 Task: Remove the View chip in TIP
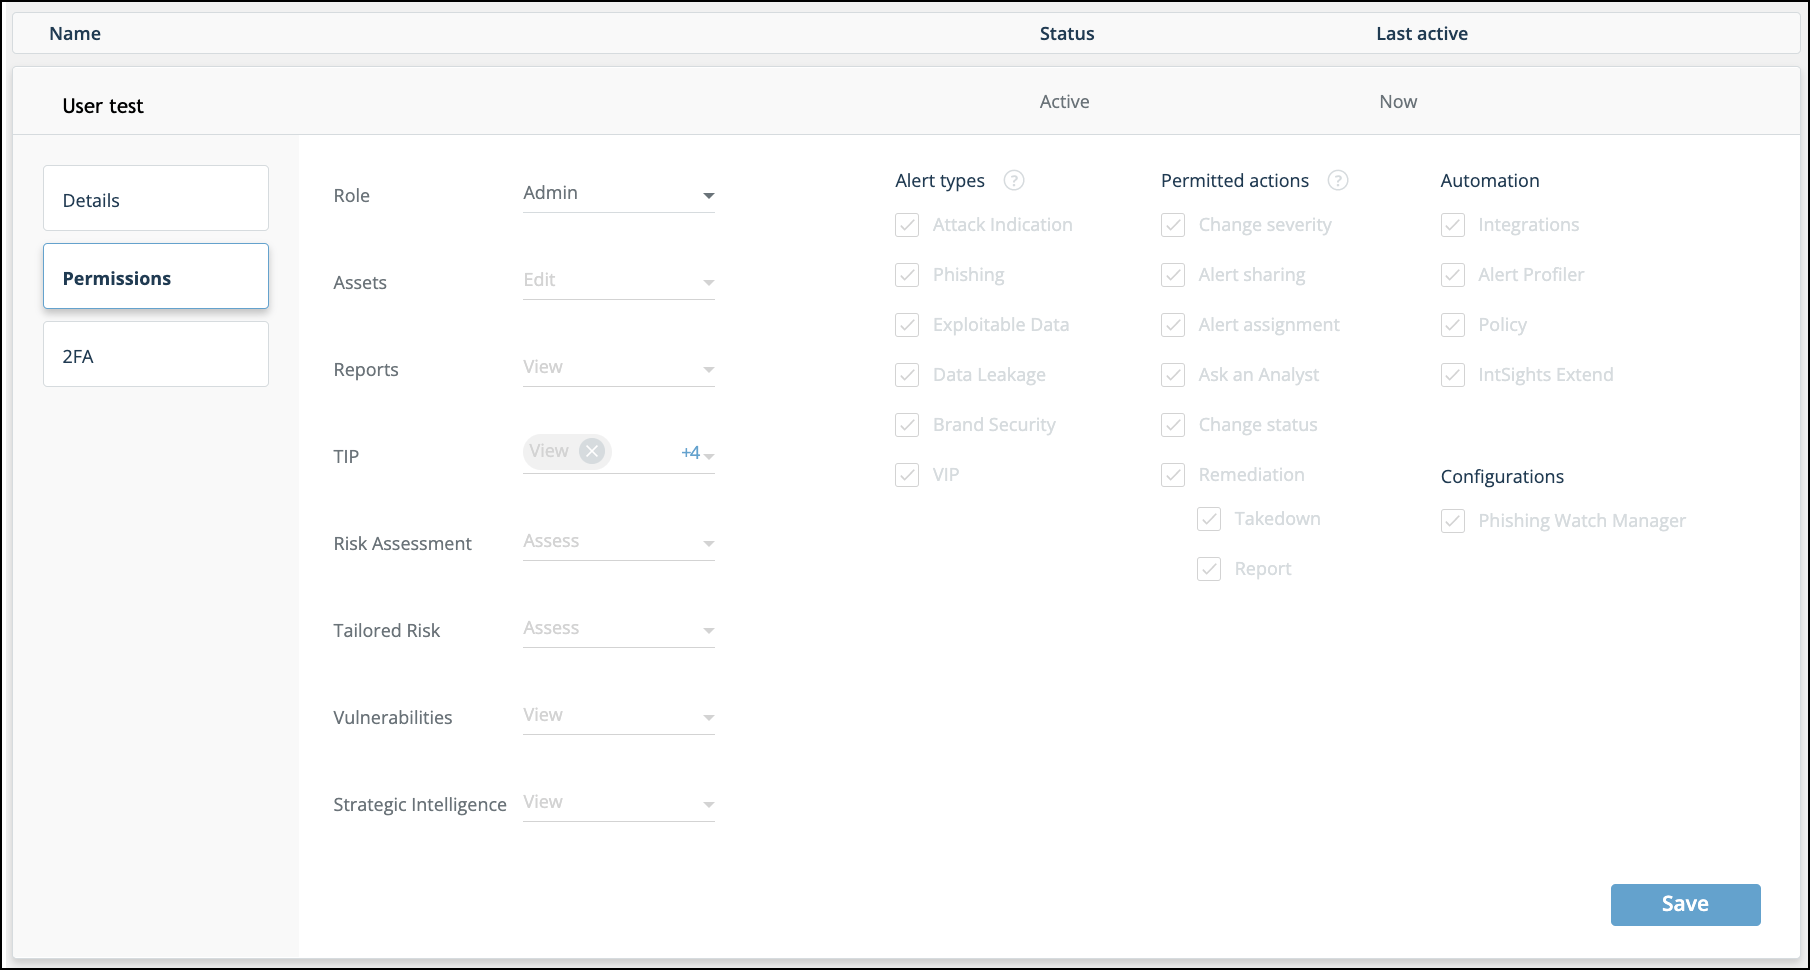pos(592,451)
